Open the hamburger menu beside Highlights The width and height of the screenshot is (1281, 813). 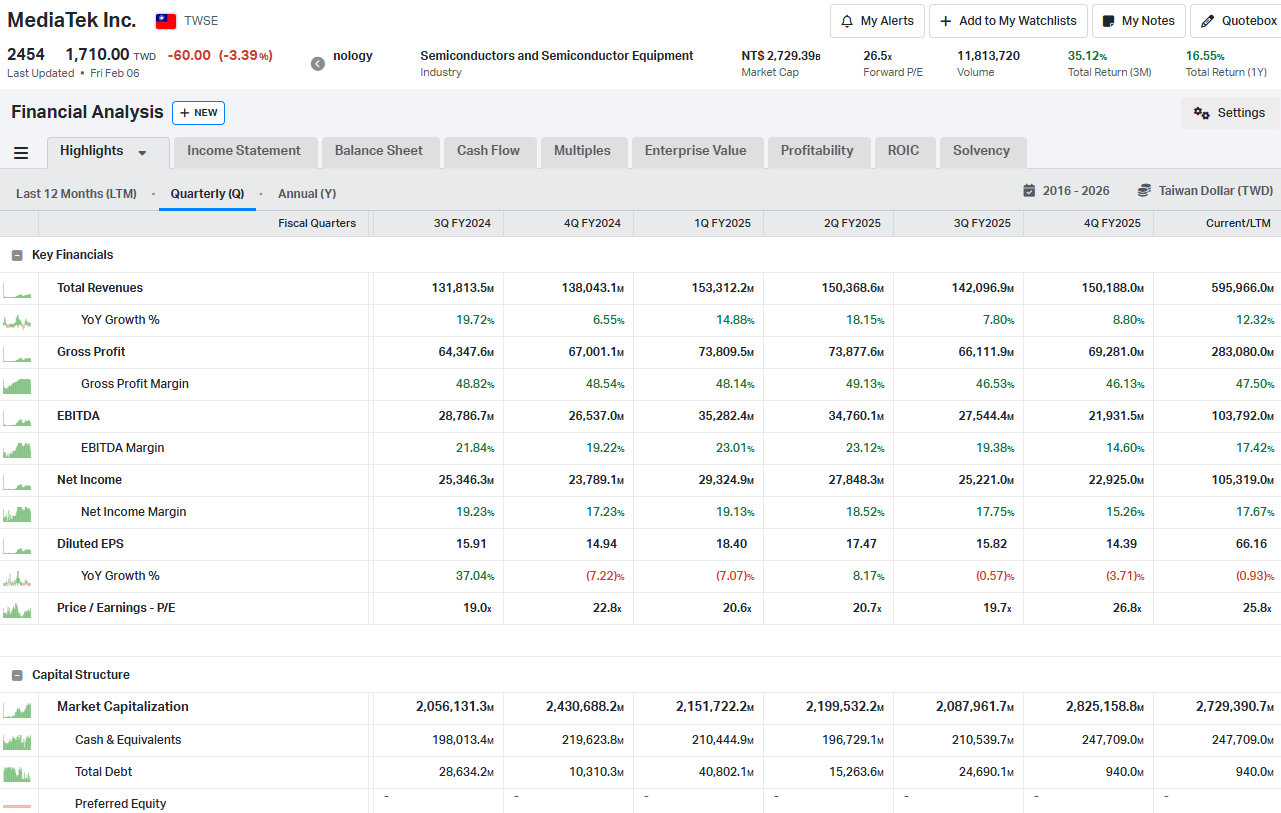point(20,153)
